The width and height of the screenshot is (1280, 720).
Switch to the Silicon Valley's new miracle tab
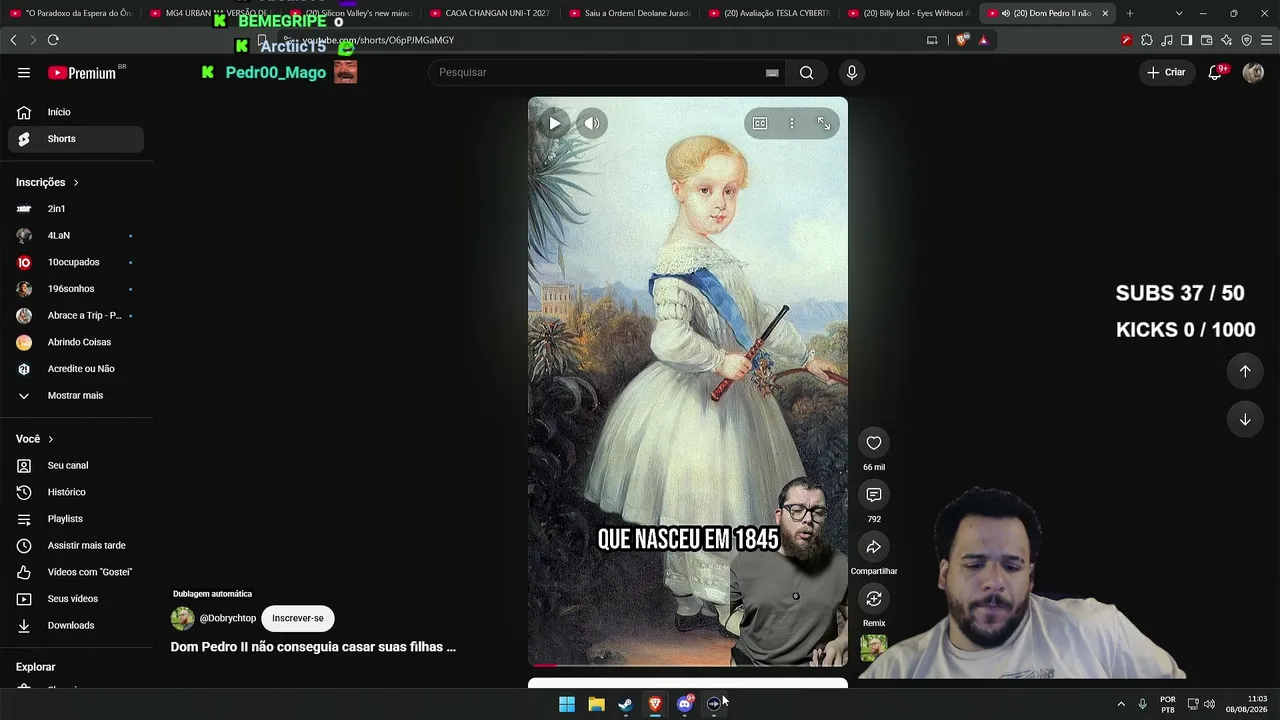coord(350,13)
